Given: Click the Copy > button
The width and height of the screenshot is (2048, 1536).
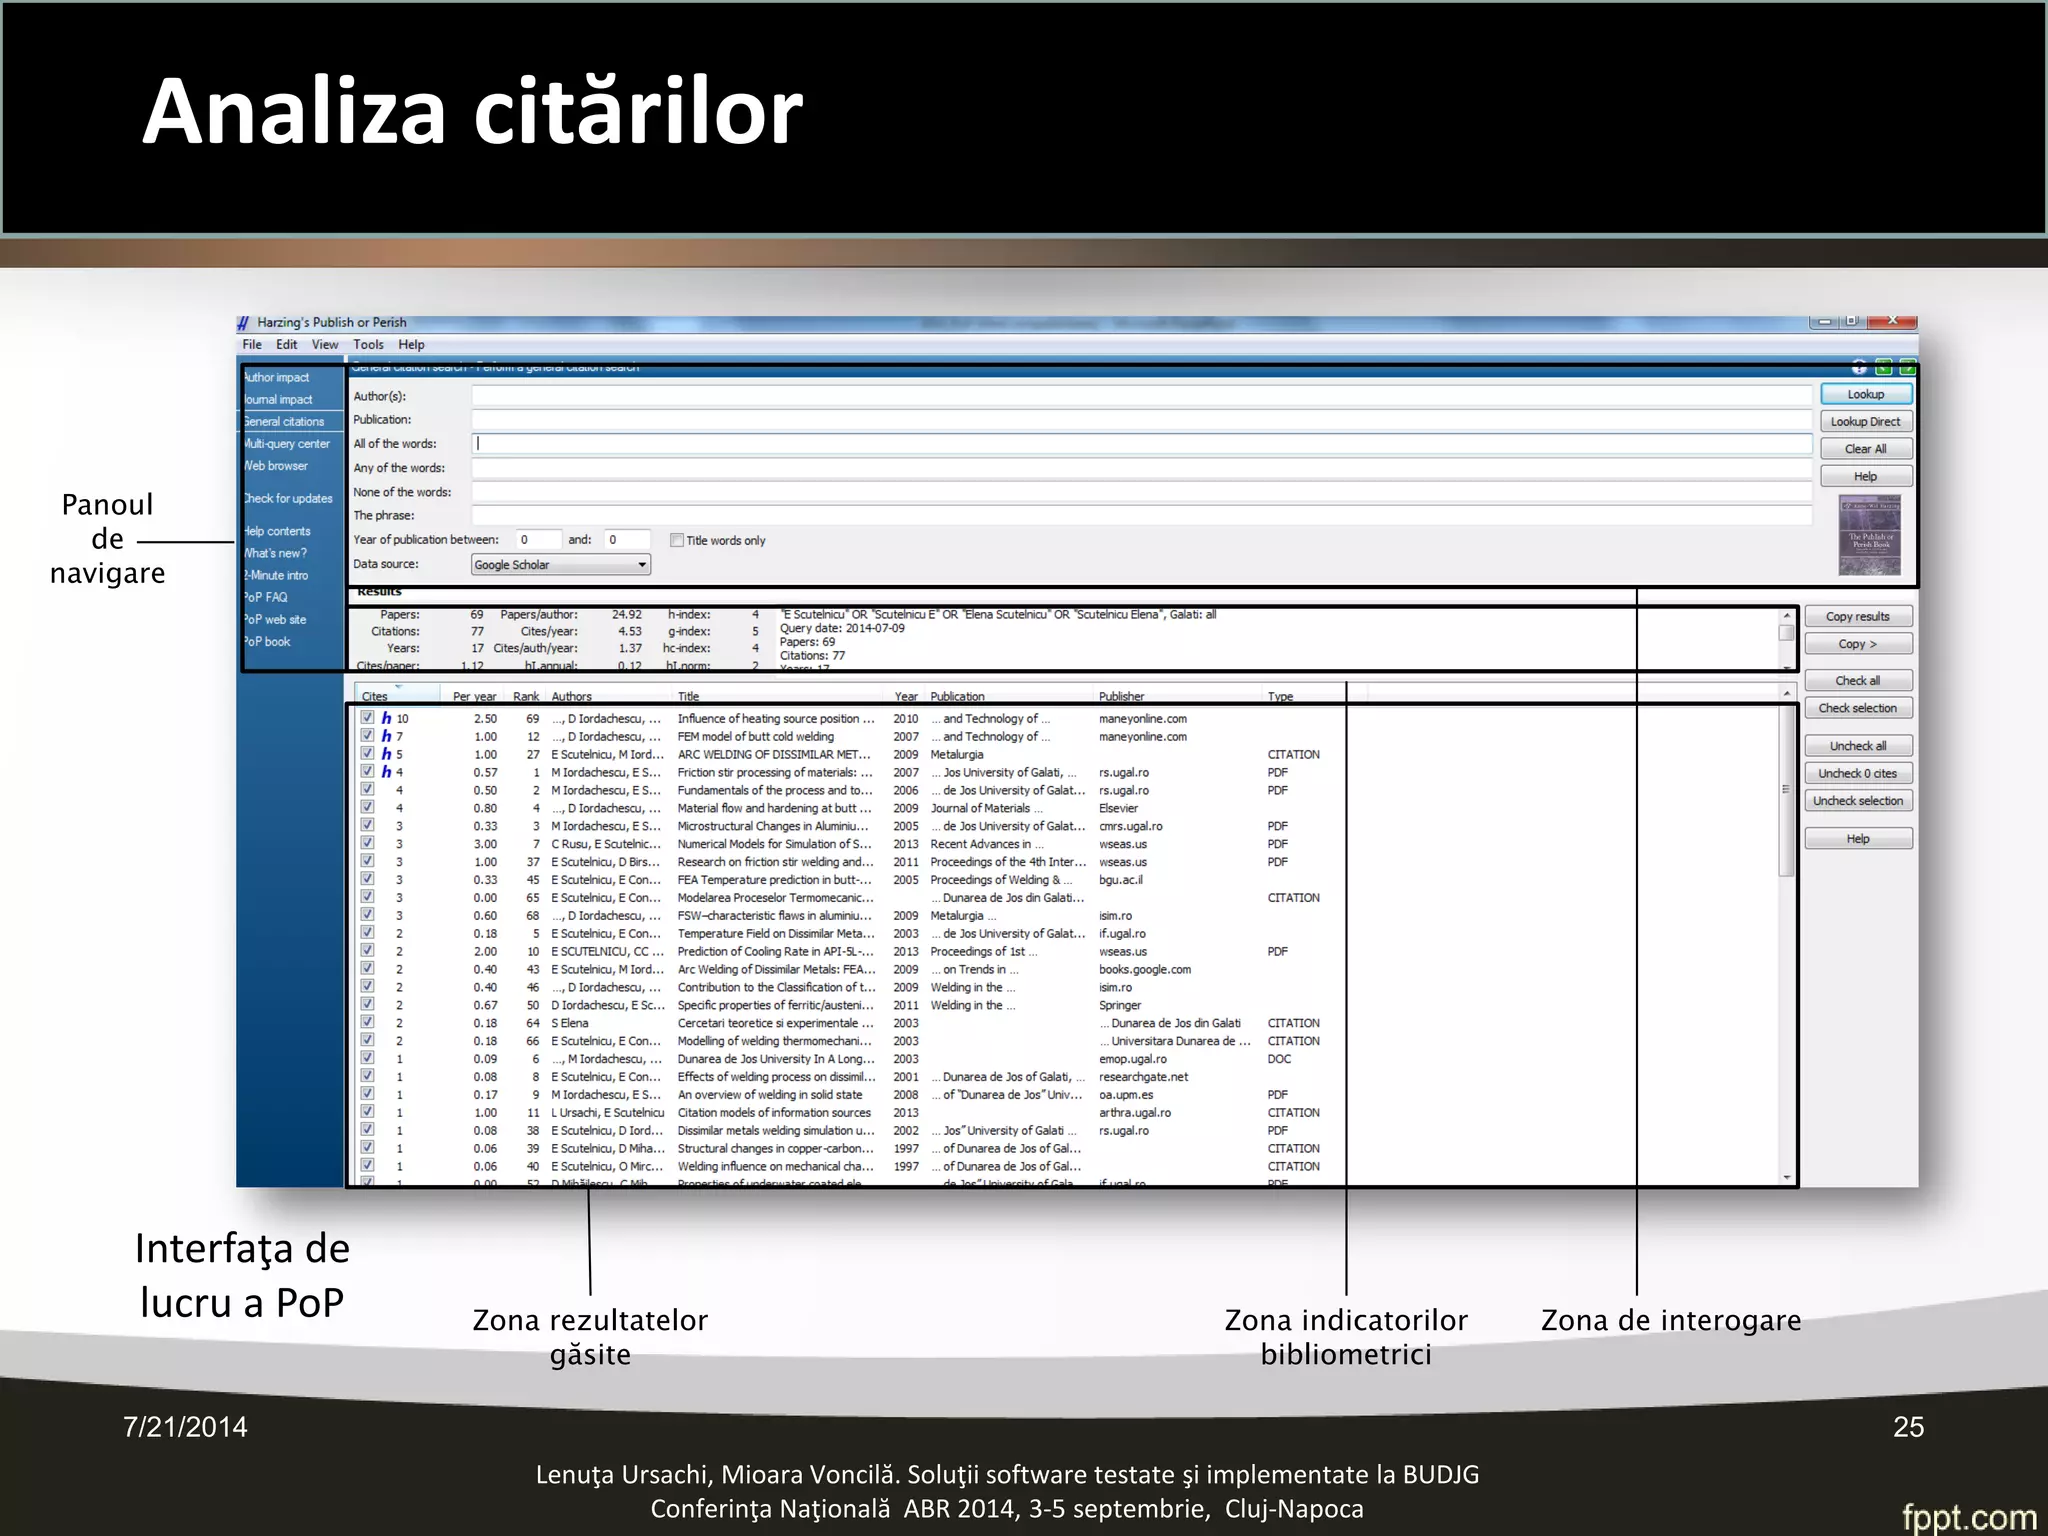Looking at the screenshot, I should tap(1858, 644).
